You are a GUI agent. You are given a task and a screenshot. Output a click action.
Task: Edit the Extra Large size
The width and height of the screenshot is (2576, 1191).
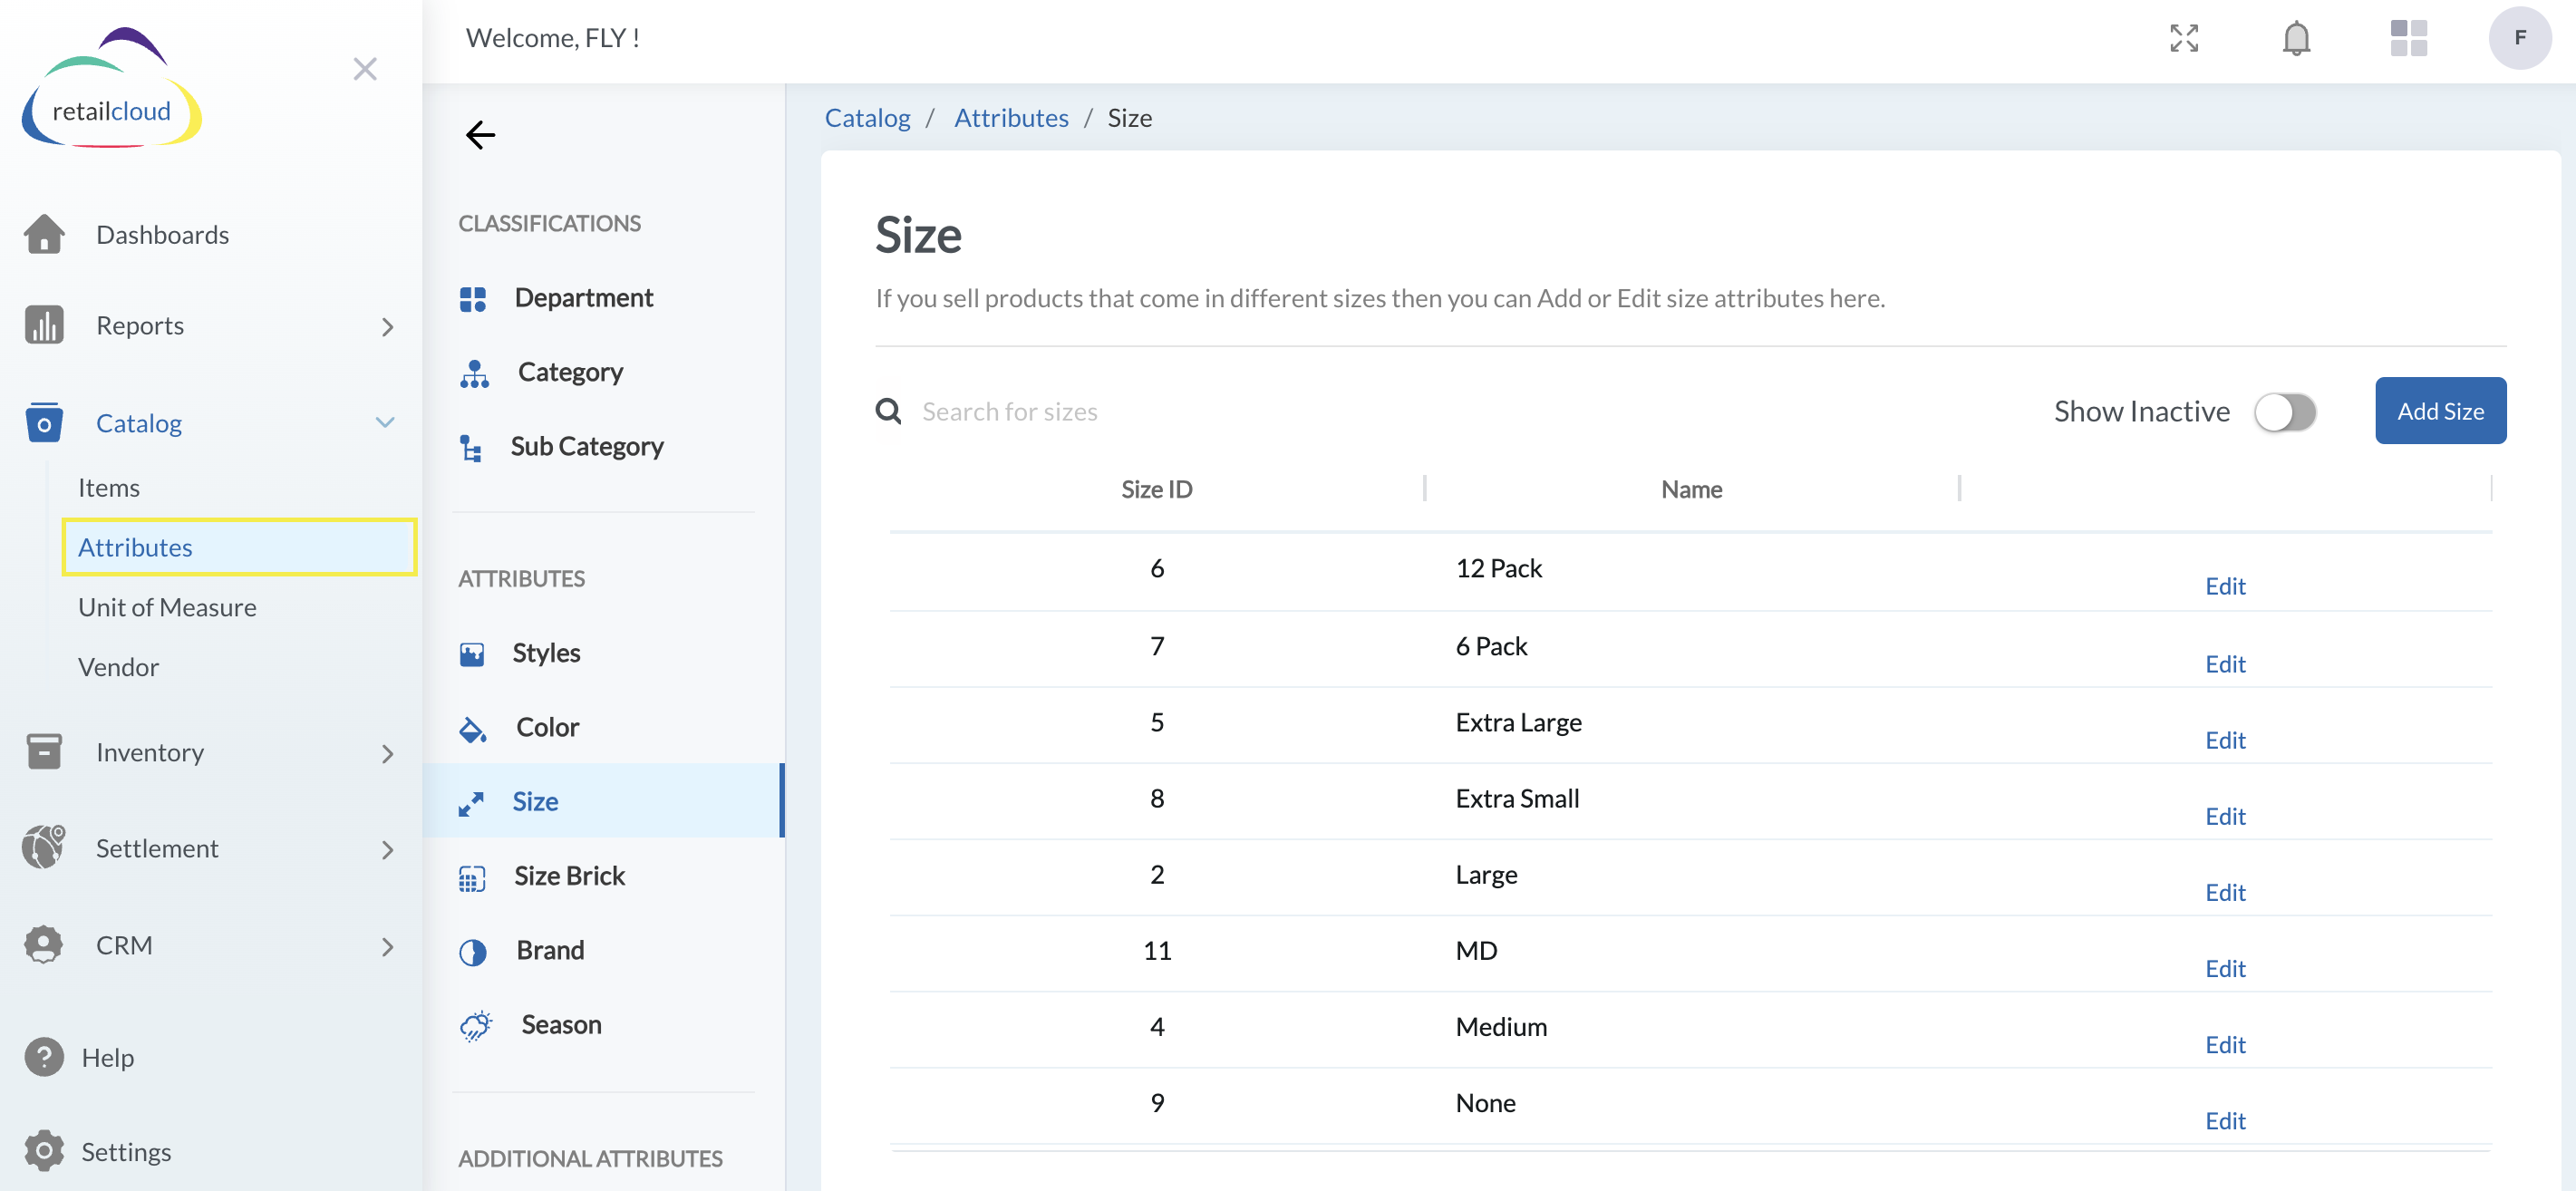2225,740
